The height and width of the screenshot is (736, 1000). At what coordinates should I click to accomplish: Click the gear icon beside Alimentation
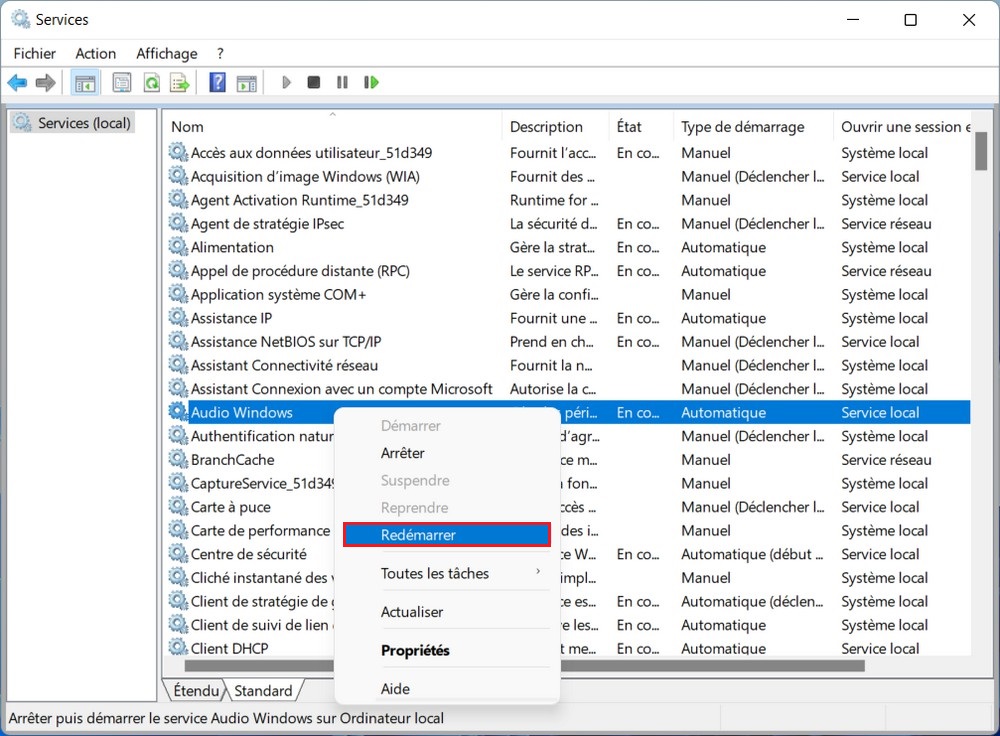click(x=178, y=247)
